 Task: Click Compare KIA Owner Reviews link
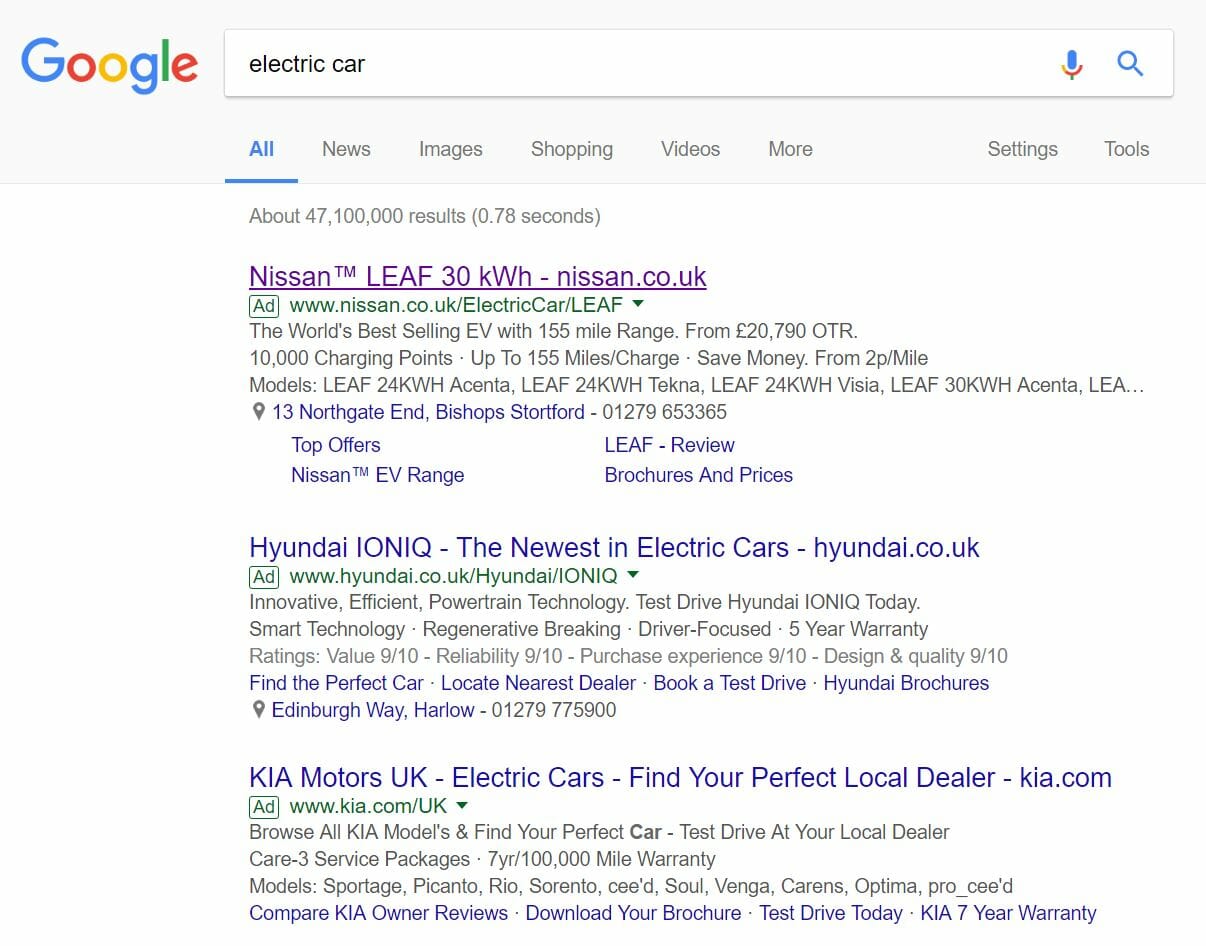pyautogui.click(x=378, y=913)
